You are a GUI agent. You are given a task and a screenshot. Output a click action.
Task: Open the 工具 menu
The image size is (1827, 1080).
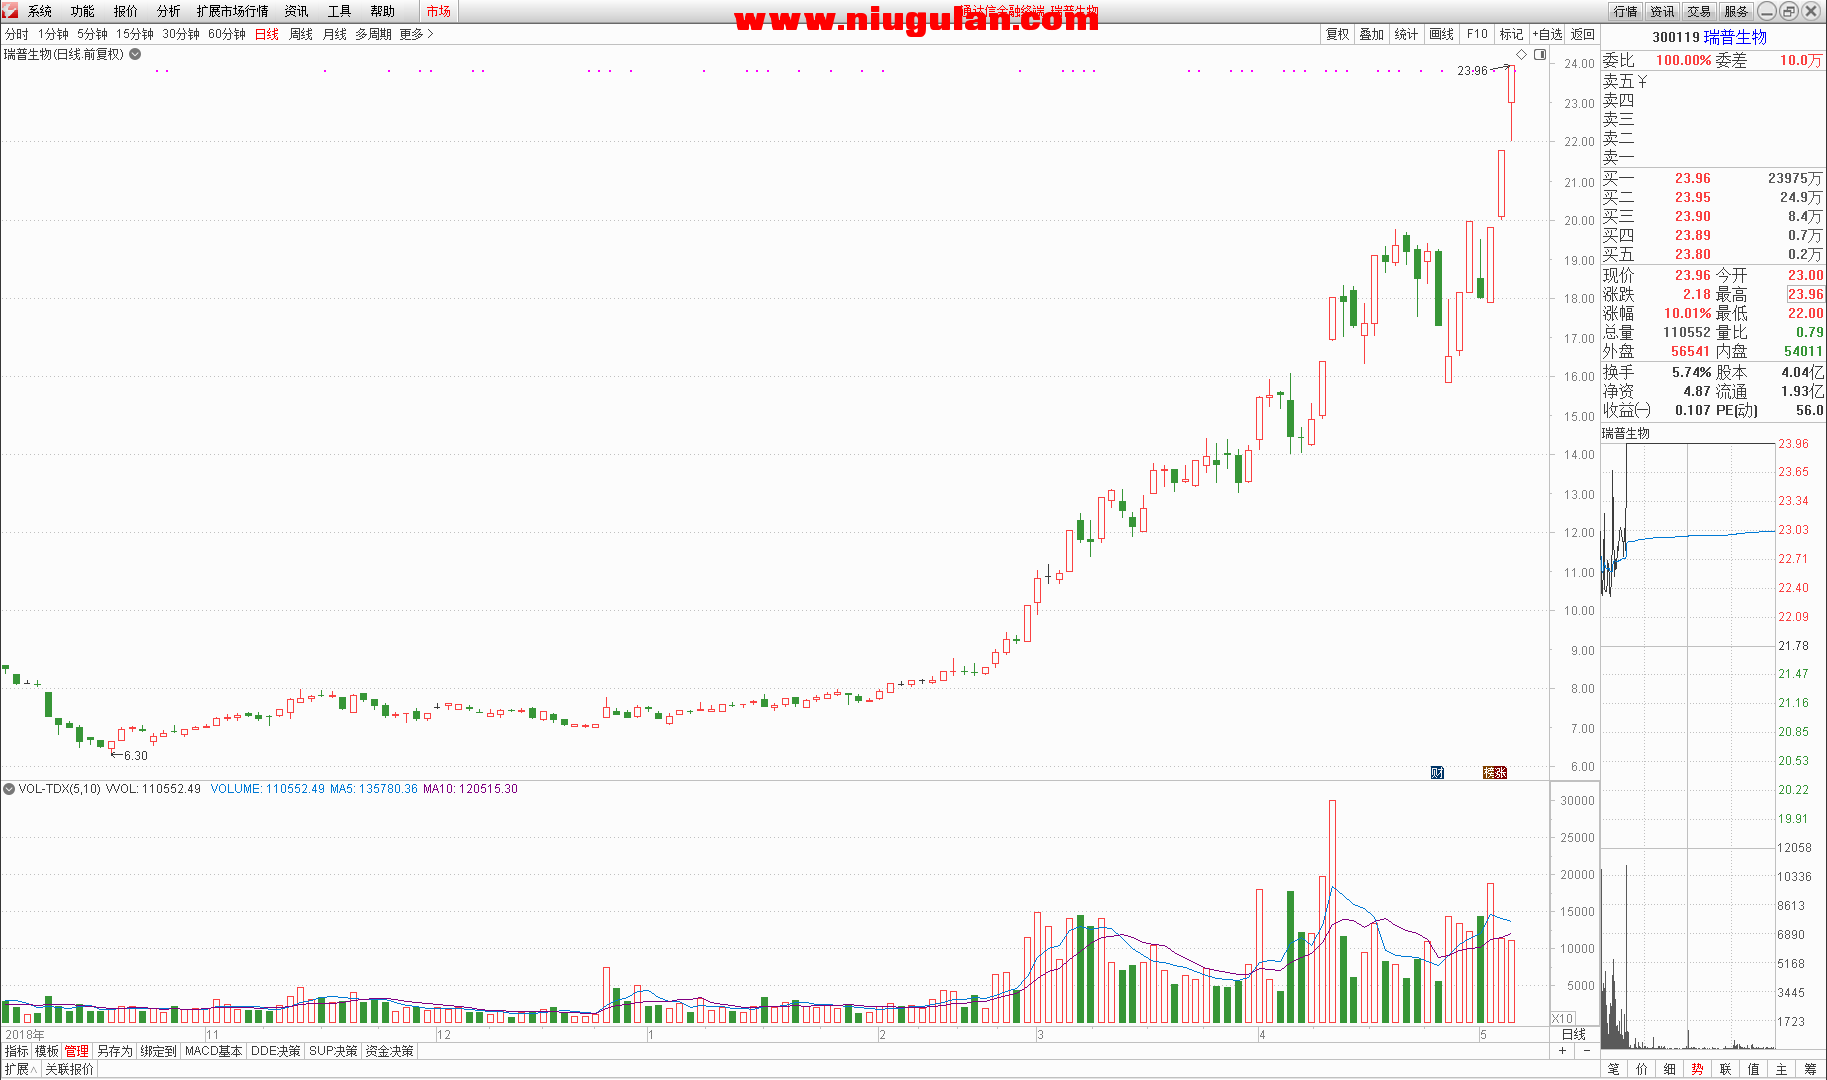coord(340,11)
